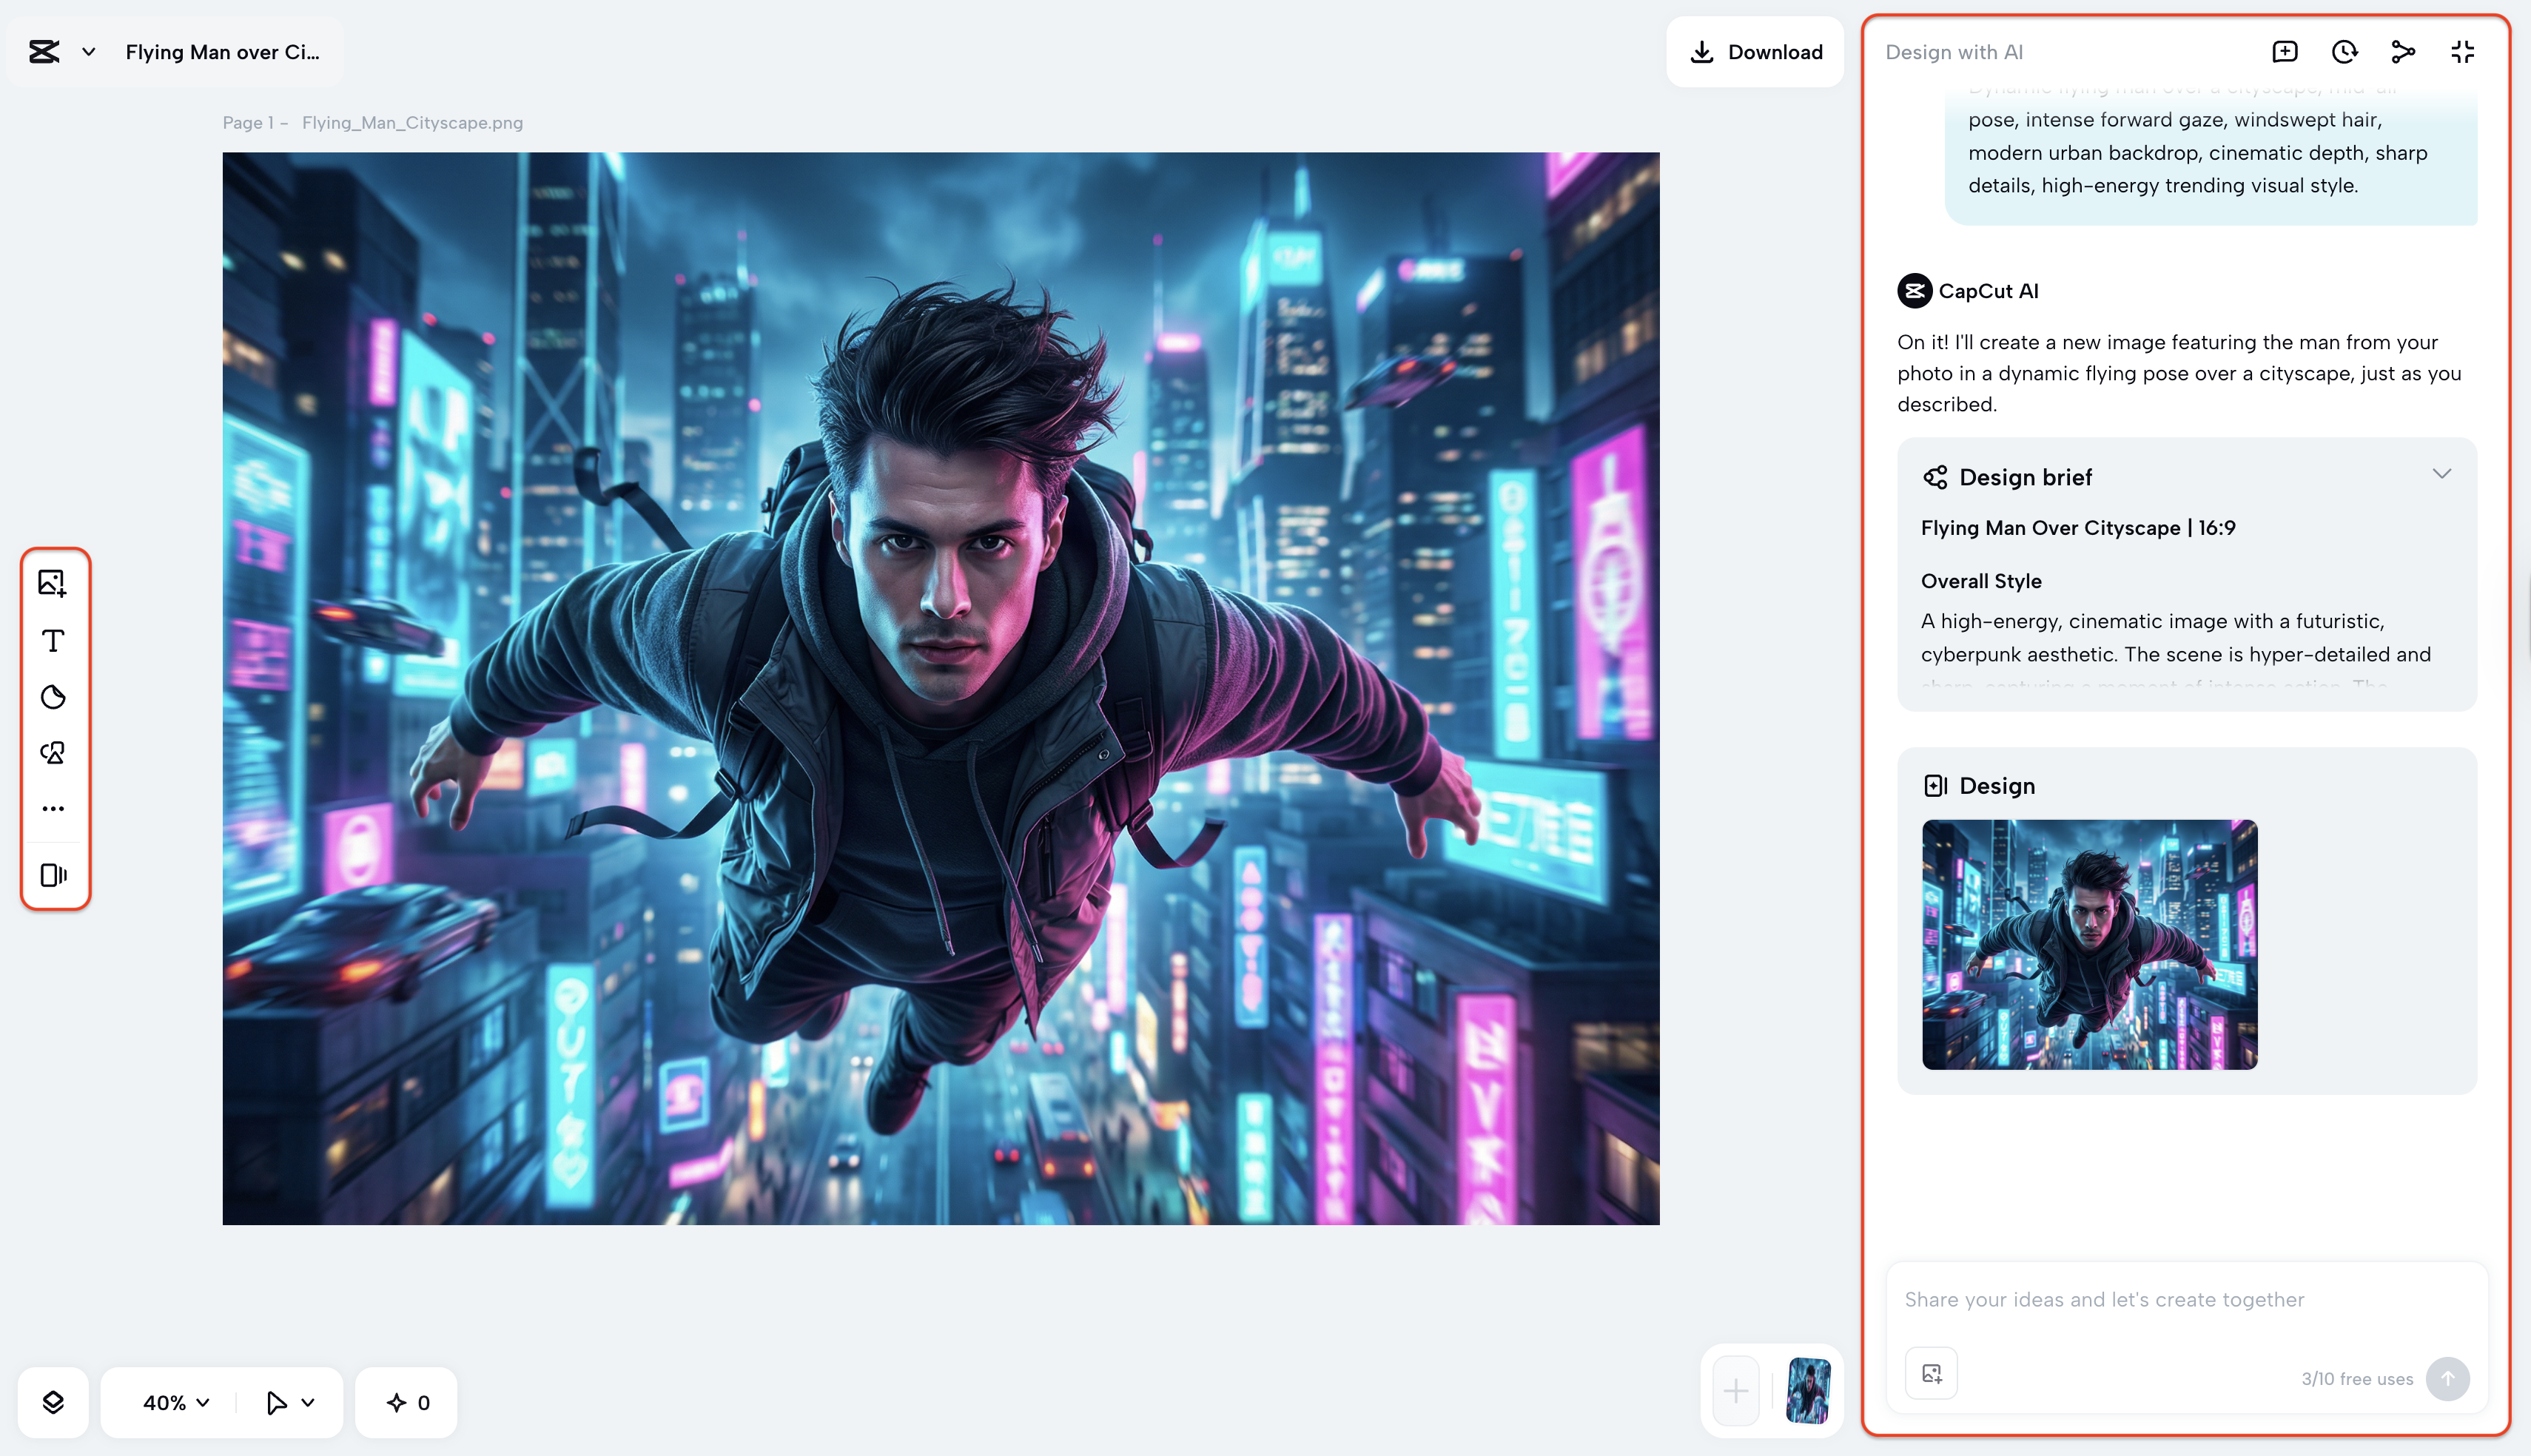Screen dimensions: 2531x1456
Task: Open the more tools ellipsis menu
Action: (x=53, y=808)
